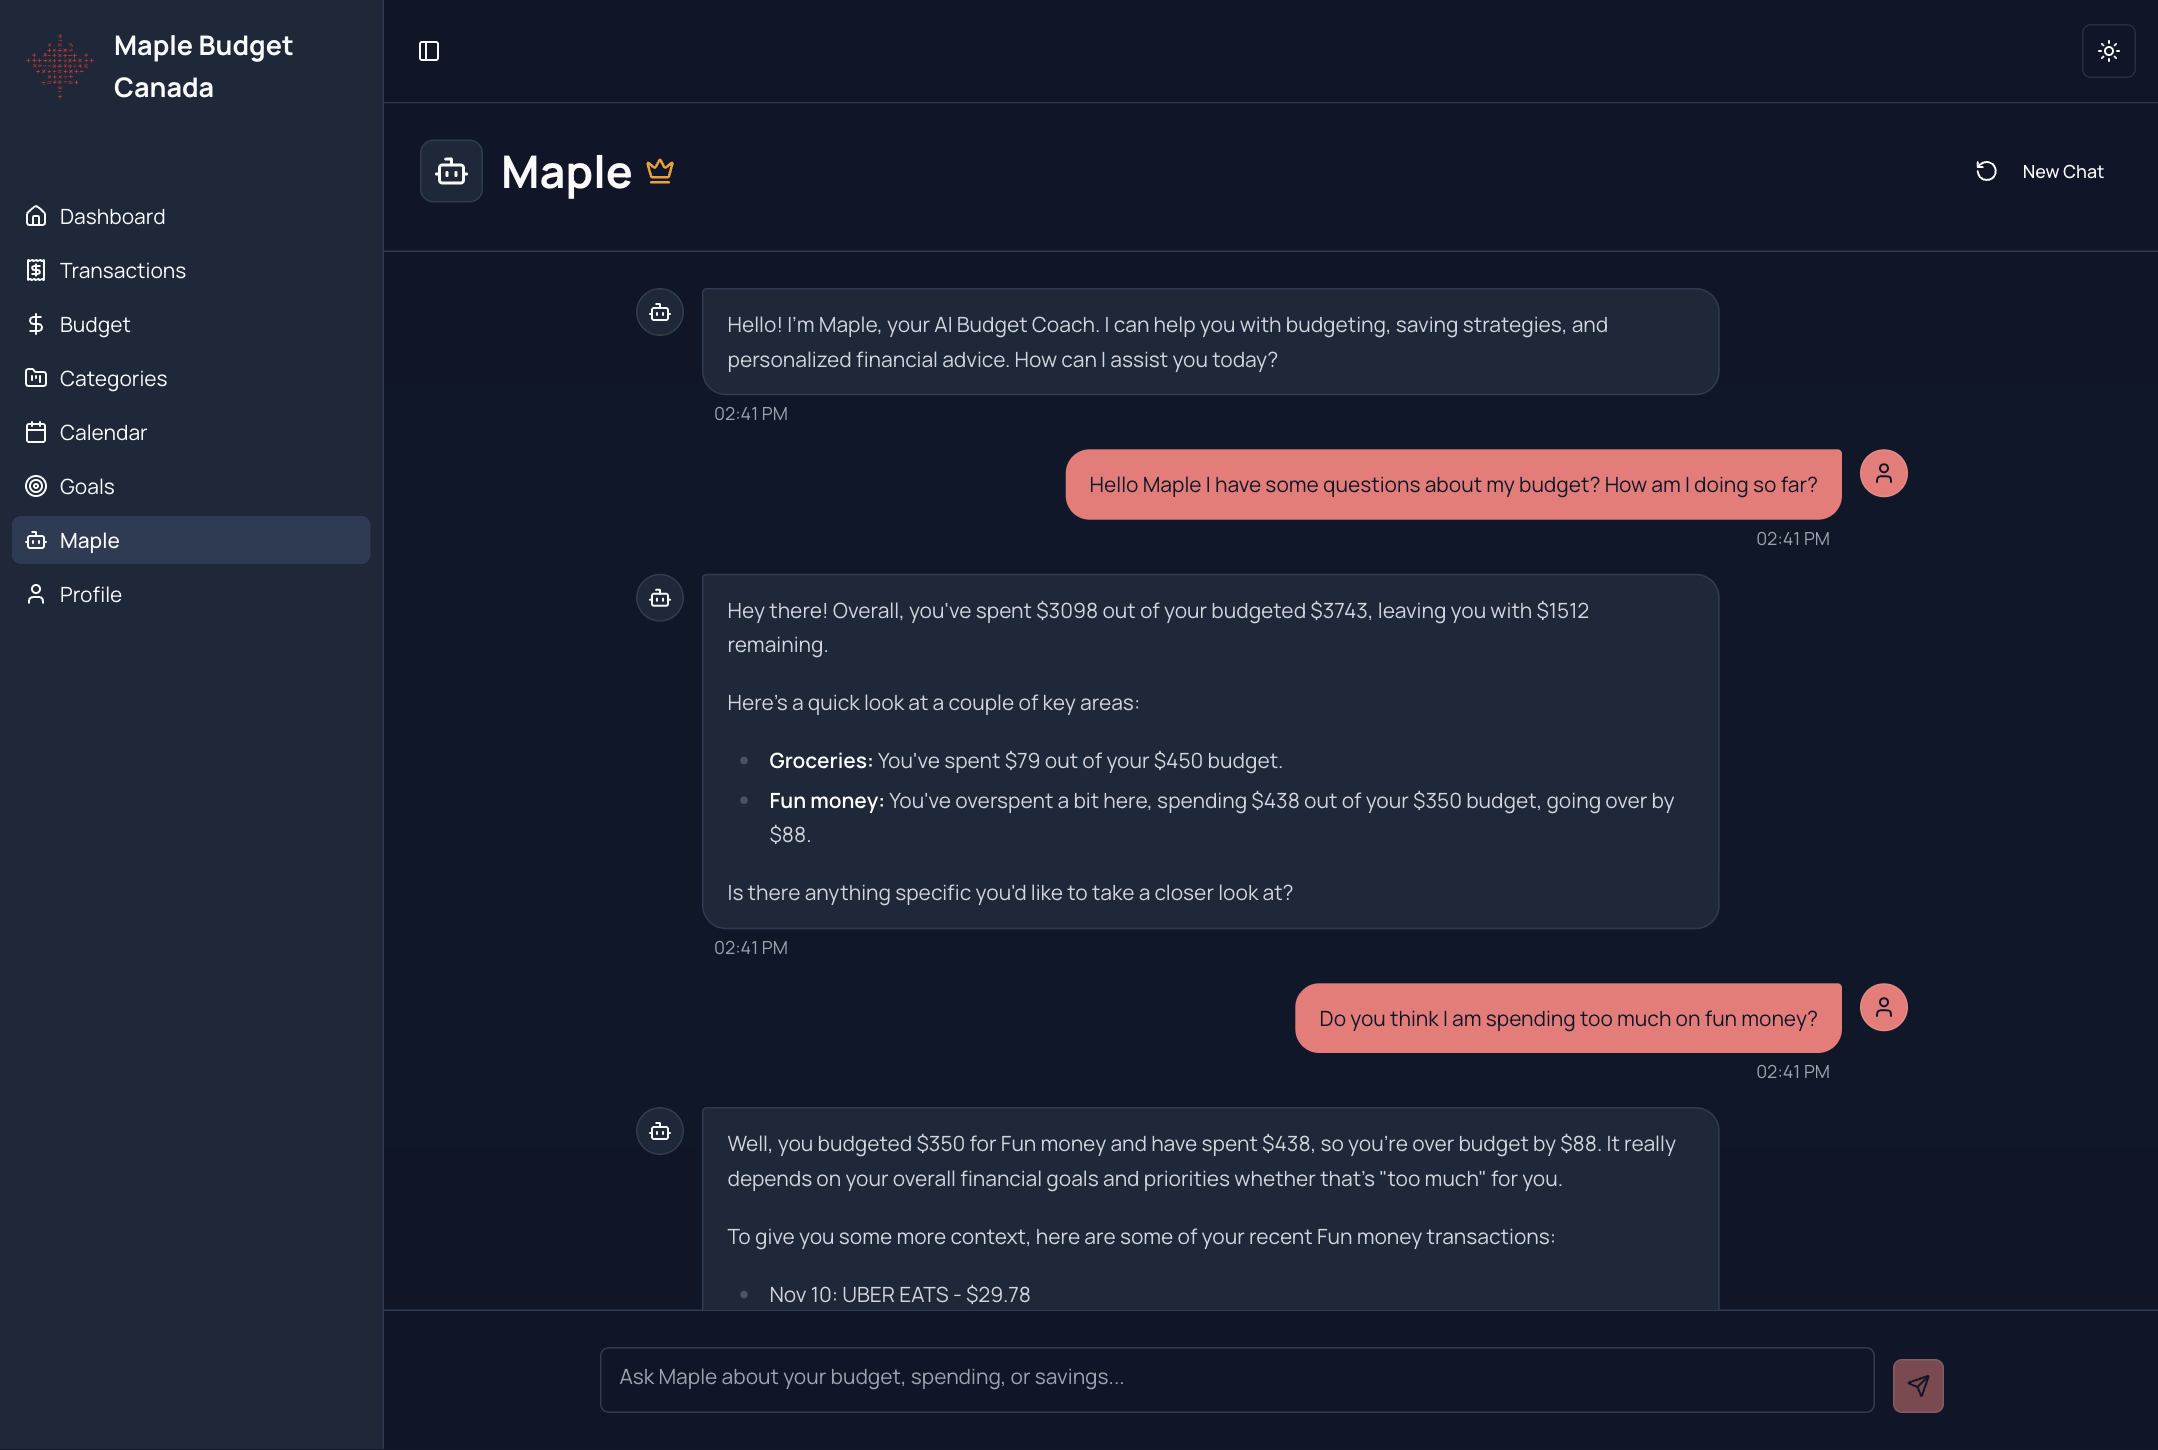Click the Maple bot icon in chat header

(451, 171)
